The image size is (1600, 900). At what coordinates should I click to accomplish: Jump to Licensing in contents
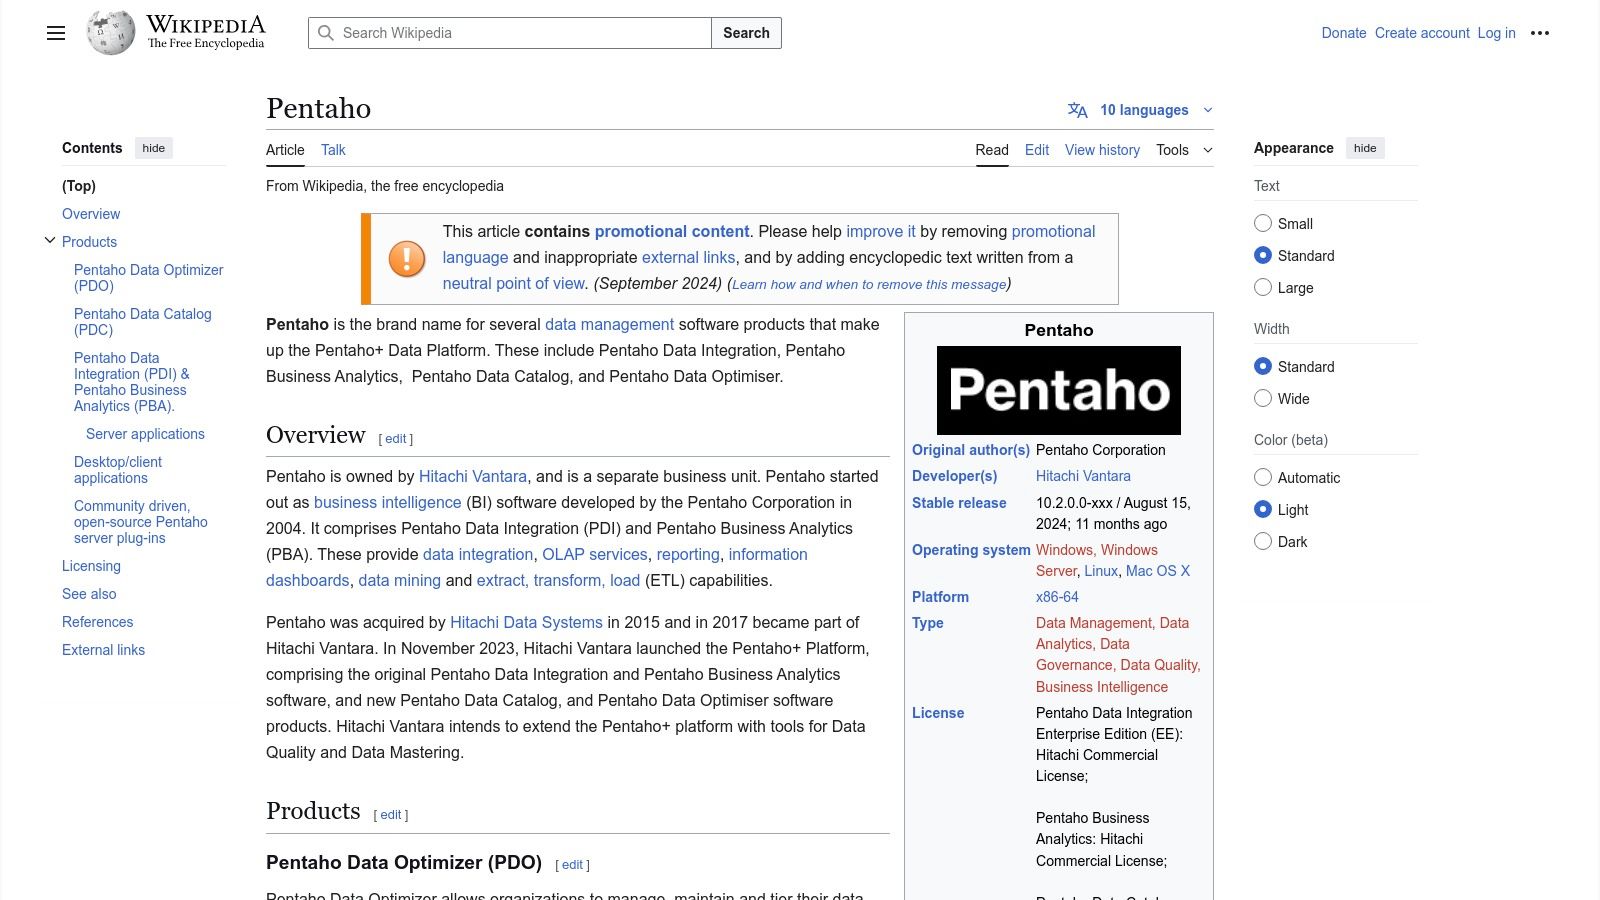pos(91,566)
